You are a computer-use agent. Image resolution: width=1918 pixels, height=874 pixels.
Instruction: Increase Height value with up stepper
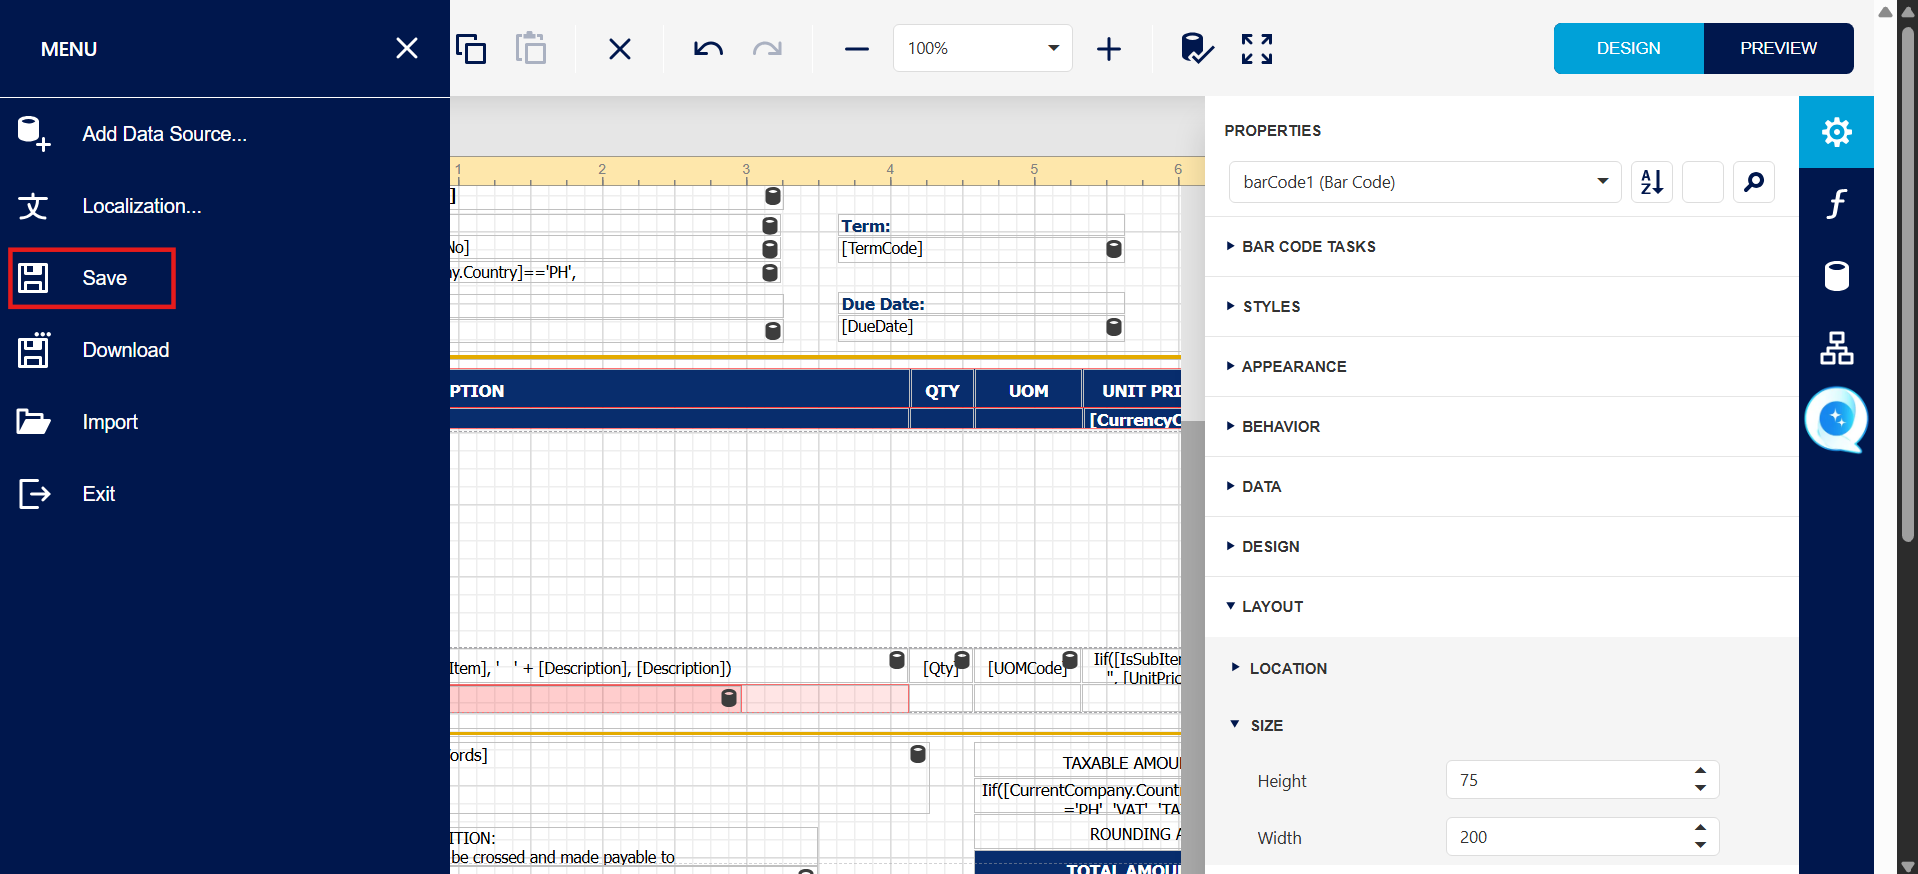click(x=1700, y=771)
